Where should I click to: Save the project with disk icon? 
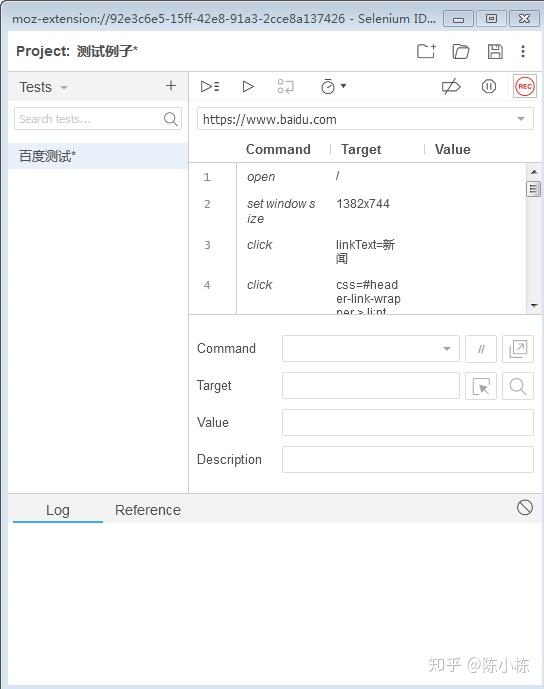point(495,51)
